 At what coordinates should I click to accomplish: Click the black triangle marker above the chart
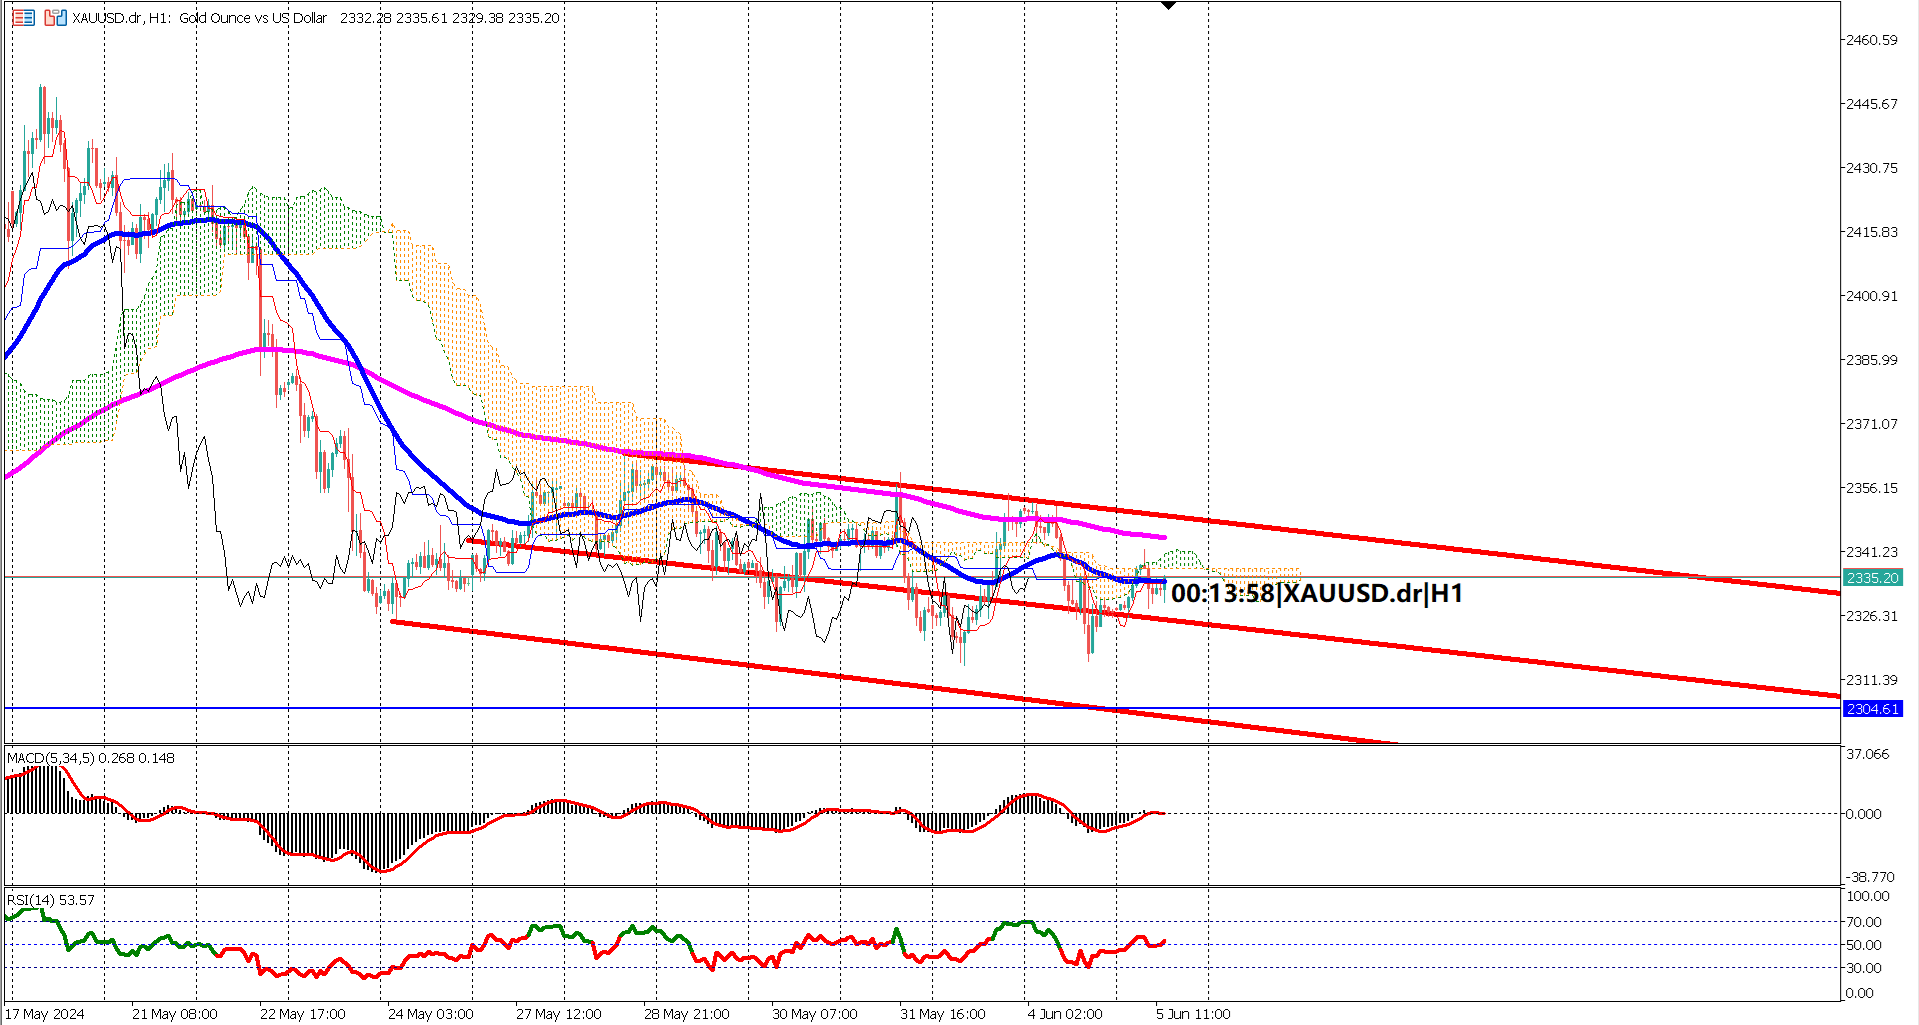pos(1167,6)
